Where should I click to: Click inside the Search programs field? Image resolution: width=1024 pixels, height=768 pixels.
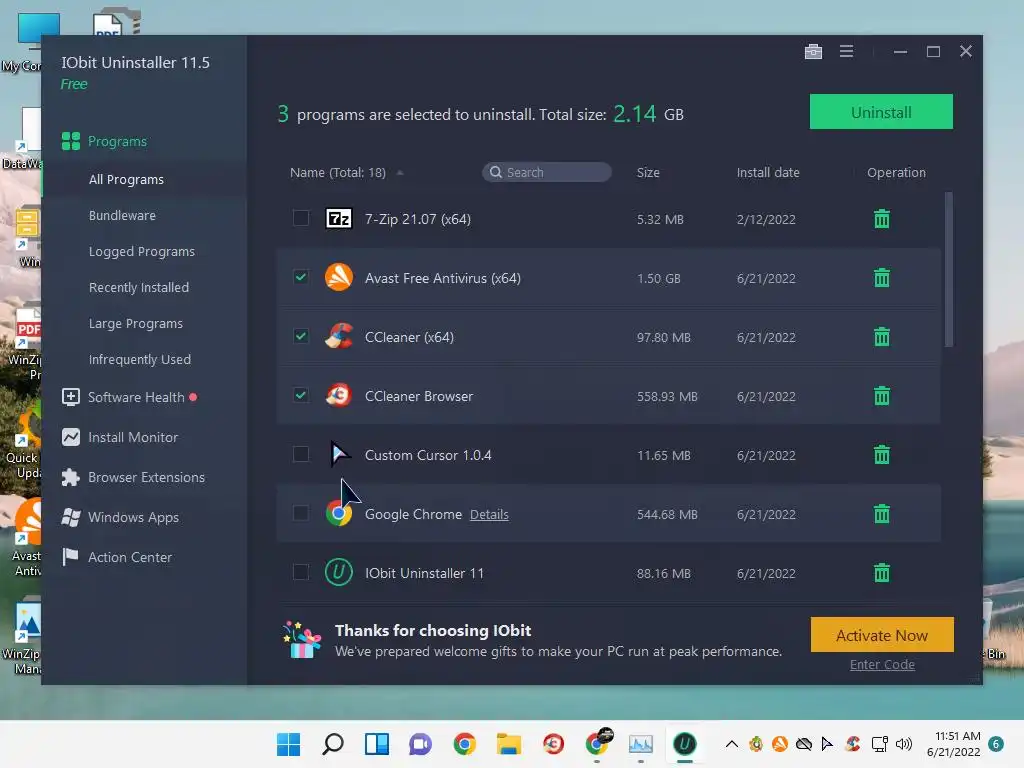[547, 172]
